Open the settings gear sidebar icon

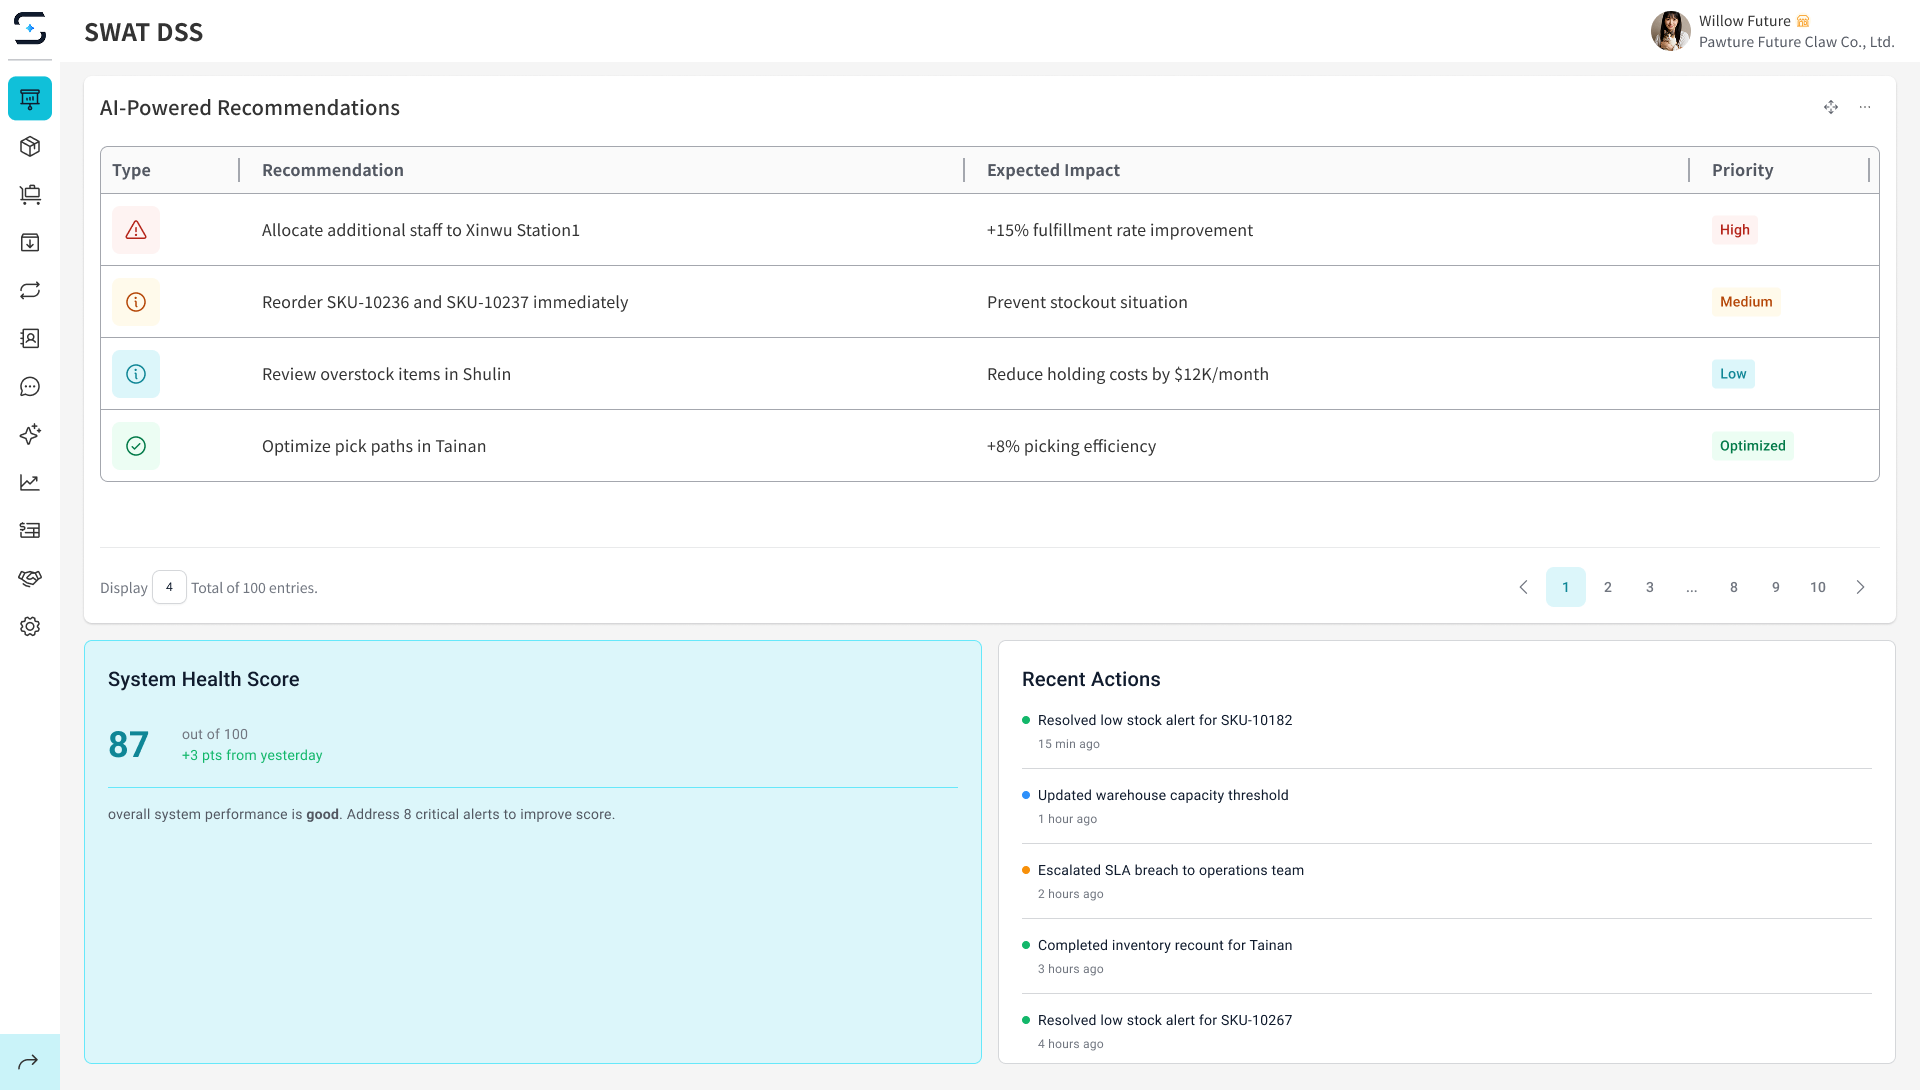click(x=30, y=627)
